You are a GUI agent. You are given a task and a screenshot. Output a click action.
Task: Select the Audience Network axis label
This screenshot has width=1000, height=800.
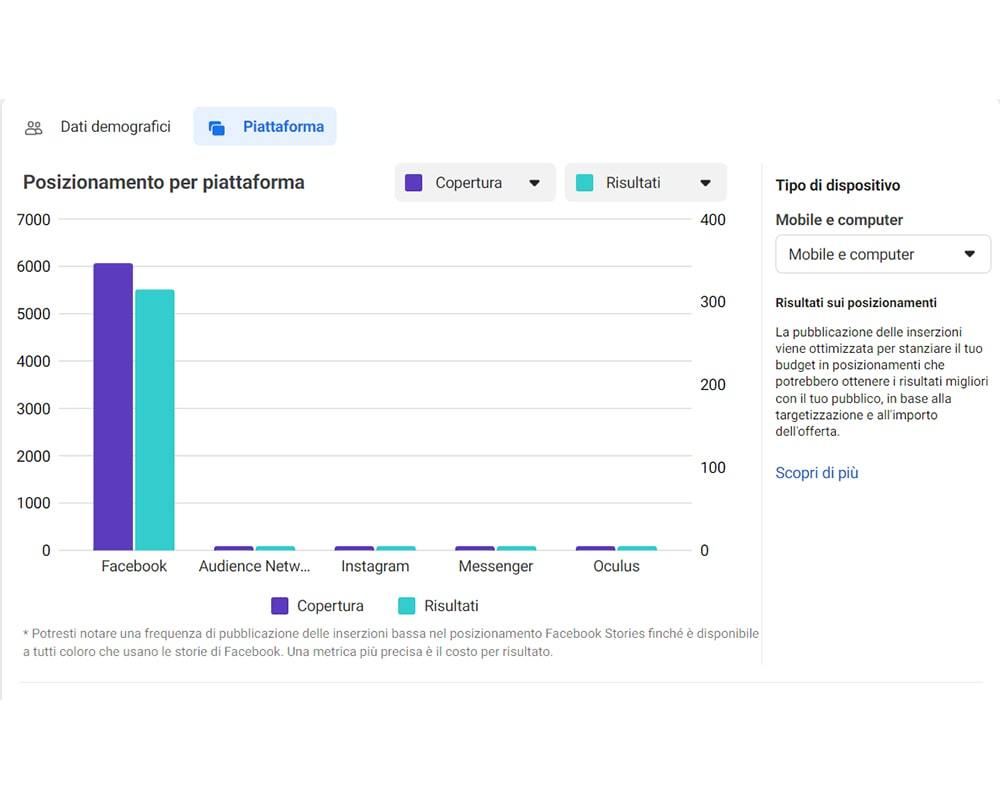click(254, 566)
